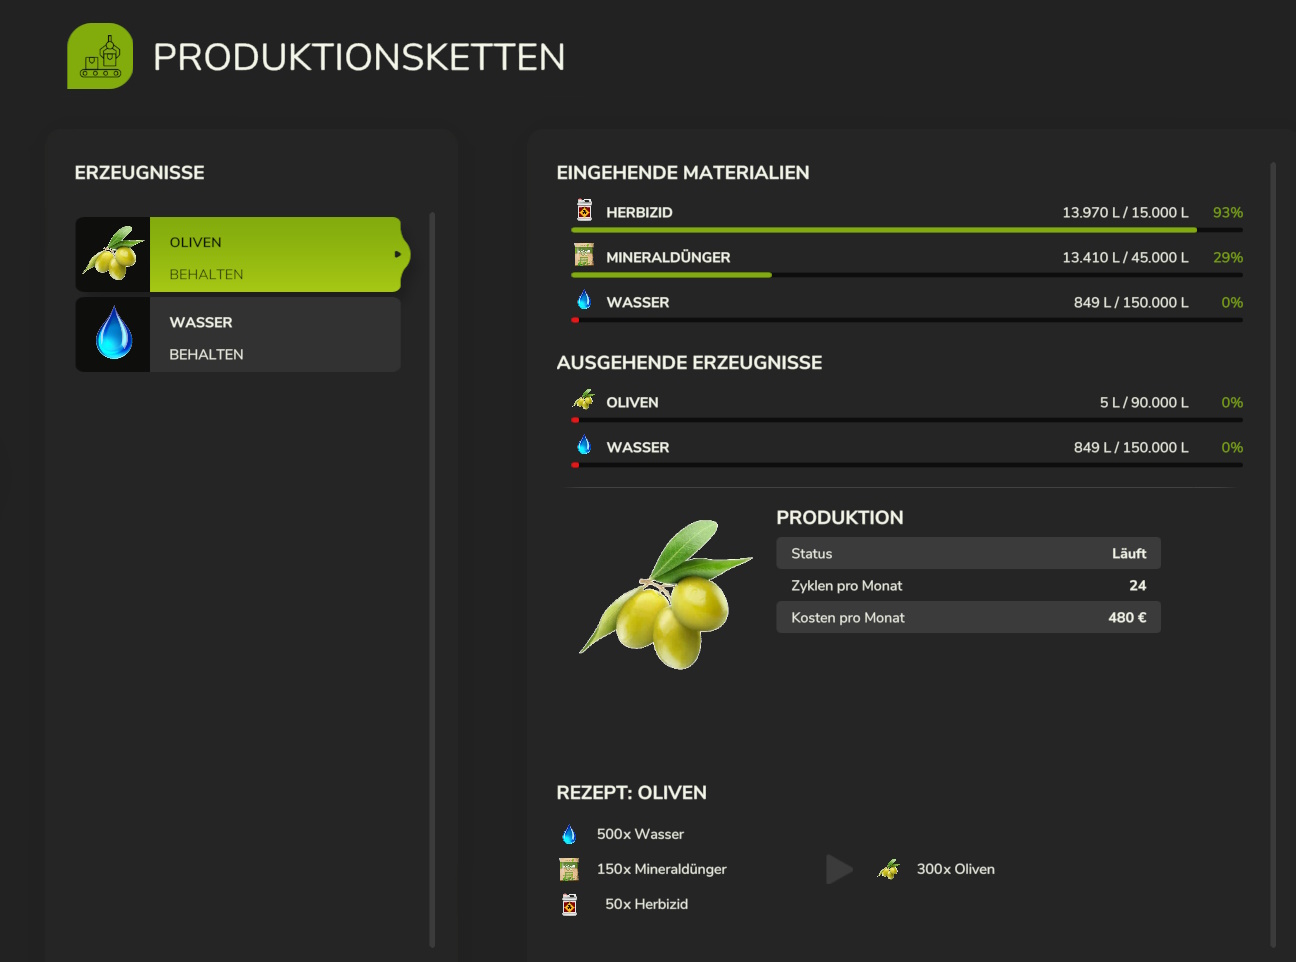1296x962 pixels.
Task: Click the large olive image in Produktion
Action: coord(666,594)
